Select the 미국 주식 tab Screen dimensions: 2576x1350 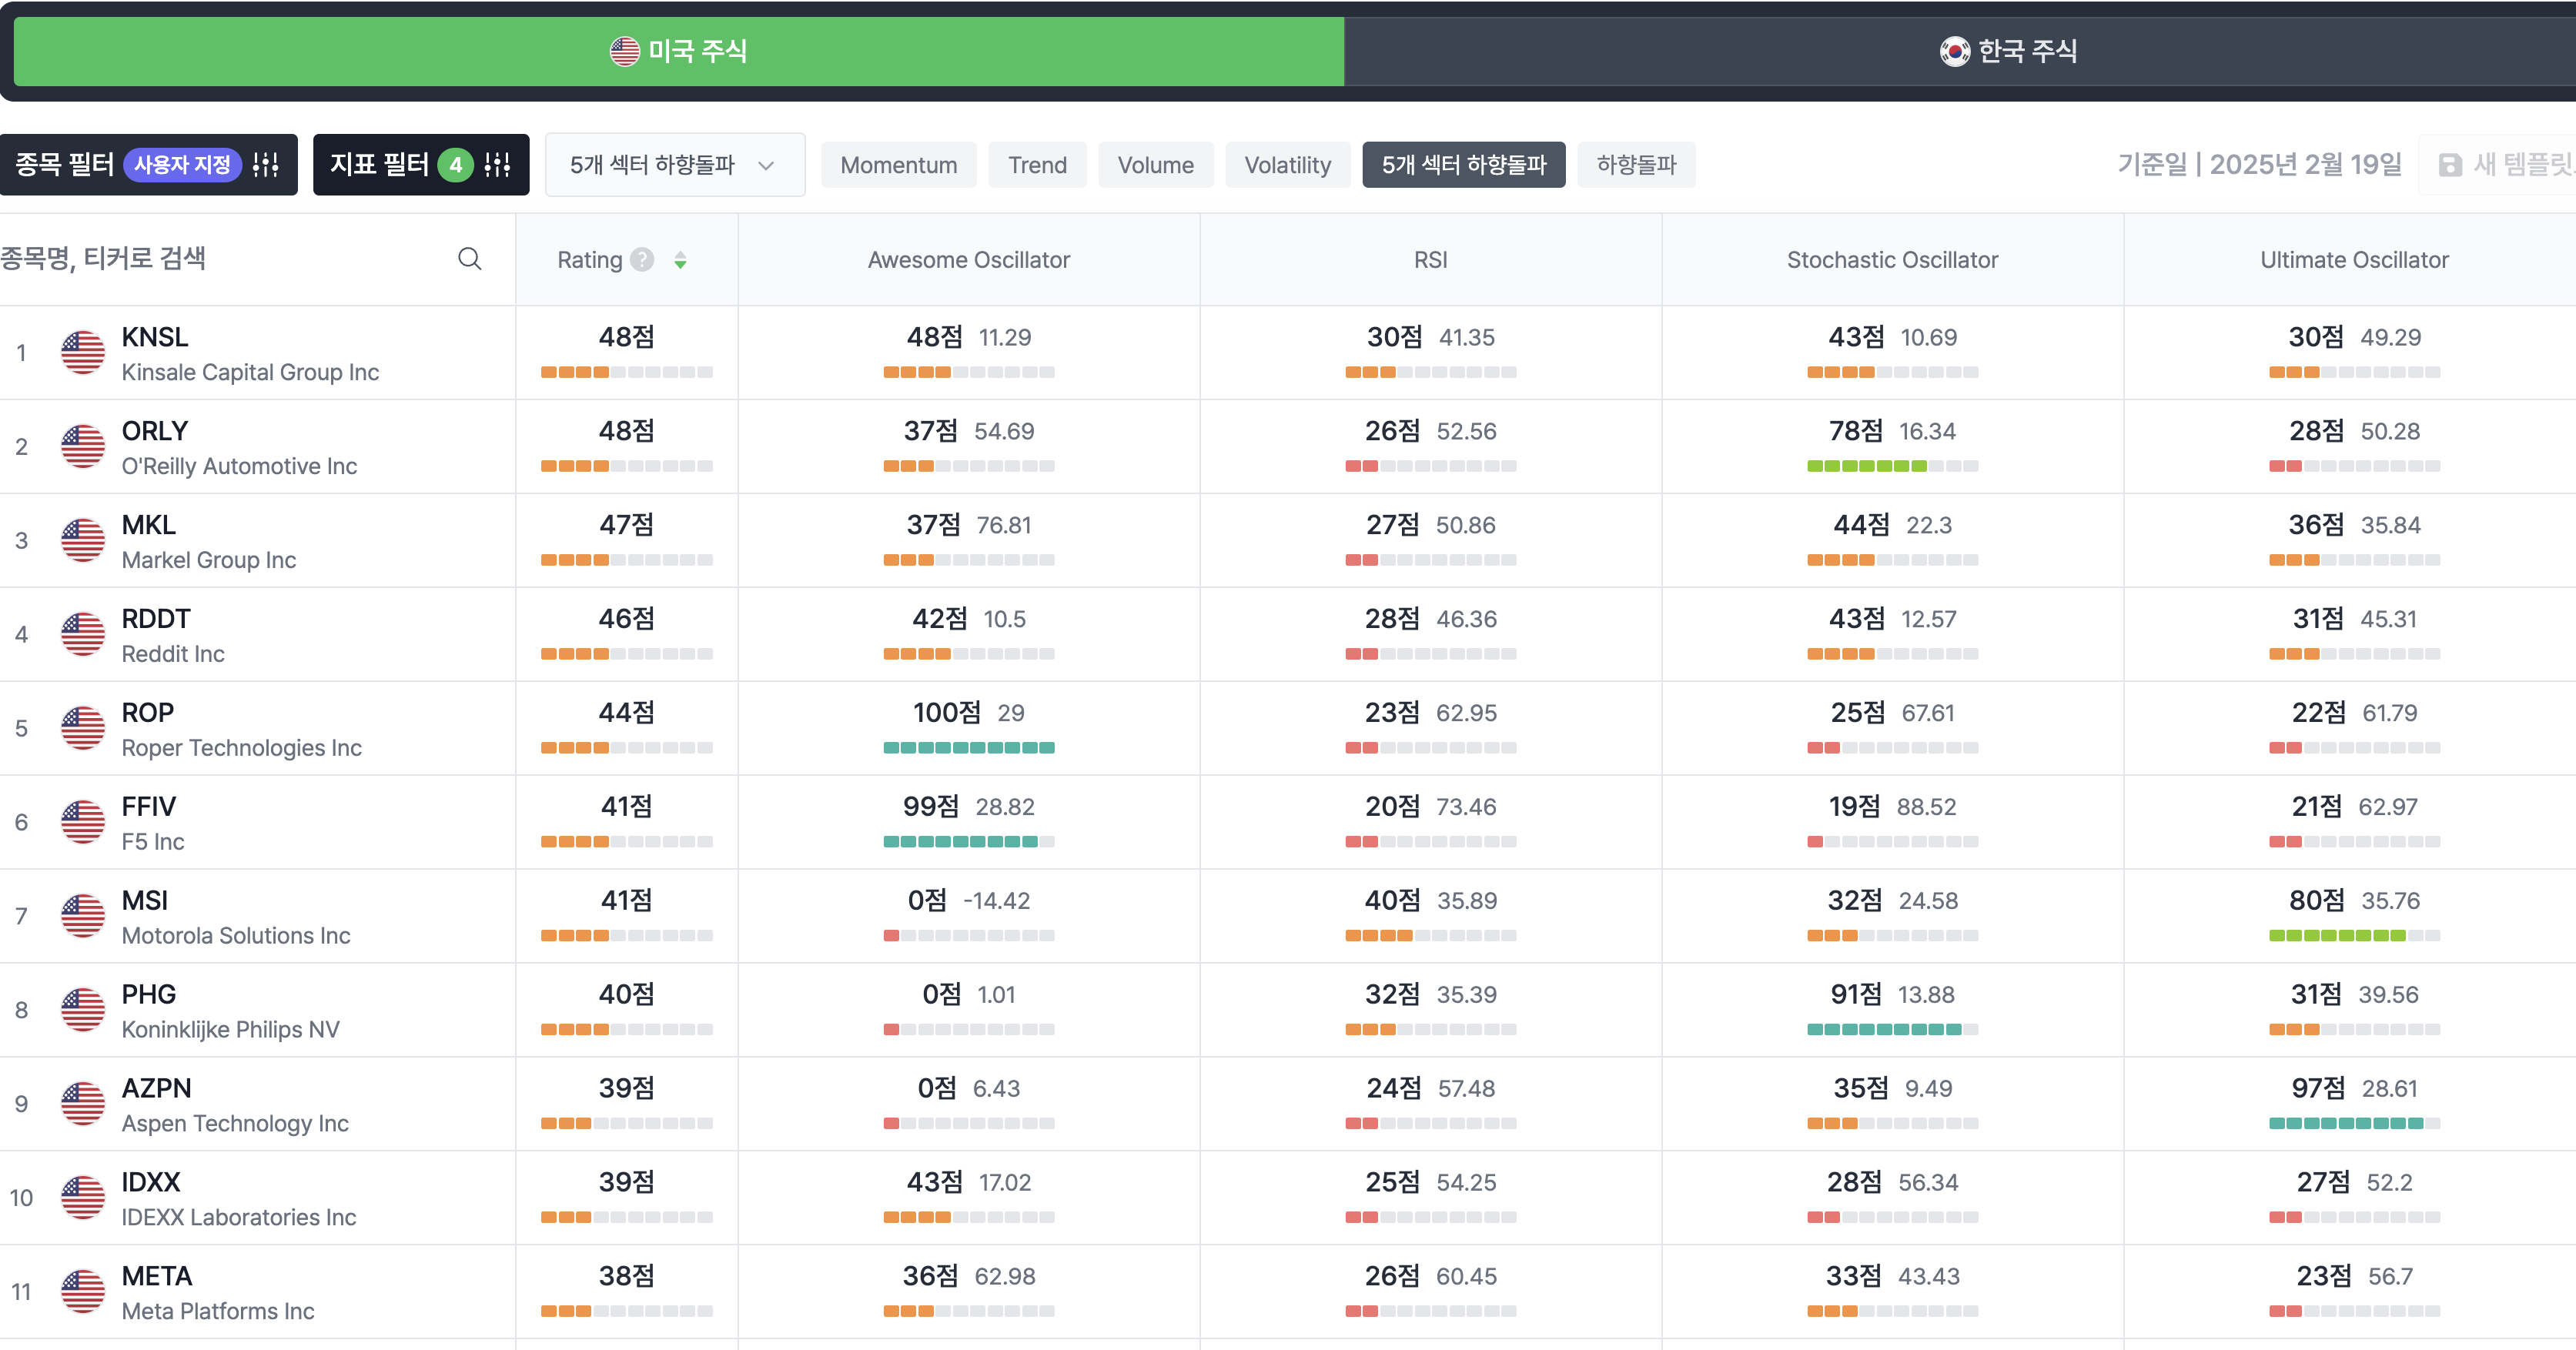pyautogui.click(x=679, y=51)
